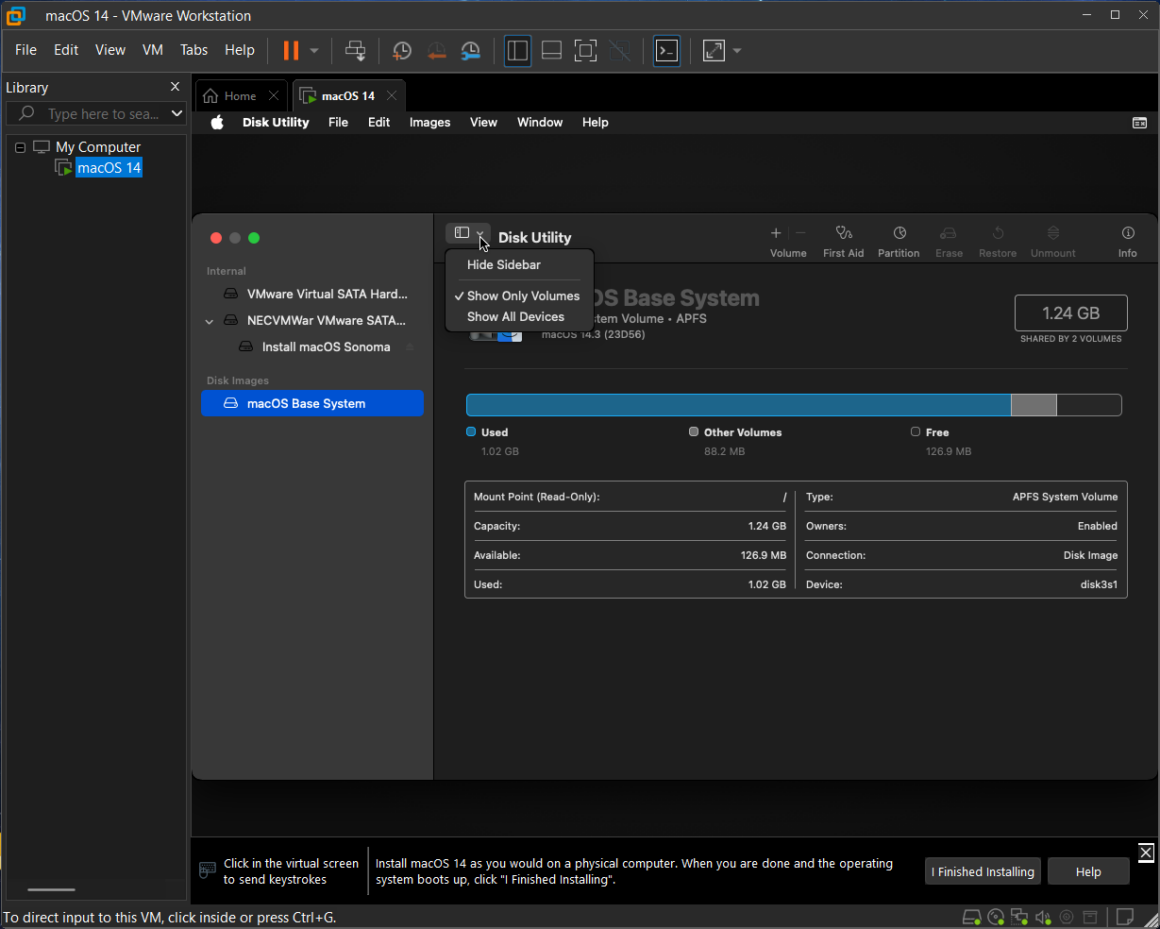
Task: Toggle the thumbnail bar view icon
Action: tap(551, 50)
